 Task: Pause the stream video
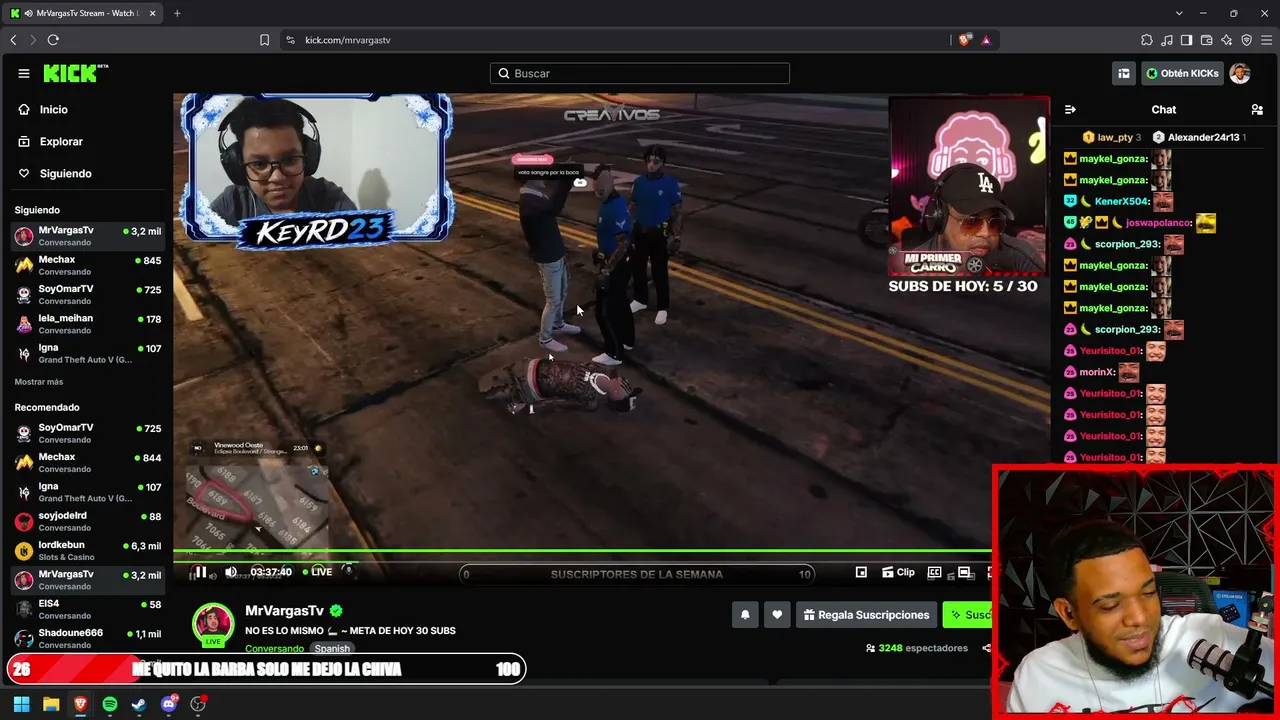tap(200, 572)
